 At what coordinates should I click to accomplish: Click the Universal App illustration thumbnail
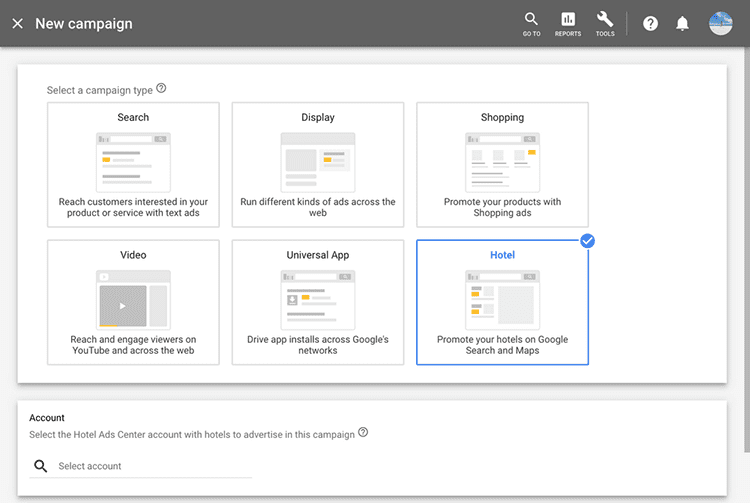[318, 300]
